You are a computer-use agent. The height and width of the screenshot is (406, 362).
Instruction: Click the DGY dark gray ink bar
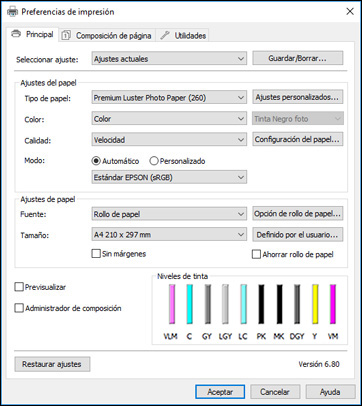[297, 304]
